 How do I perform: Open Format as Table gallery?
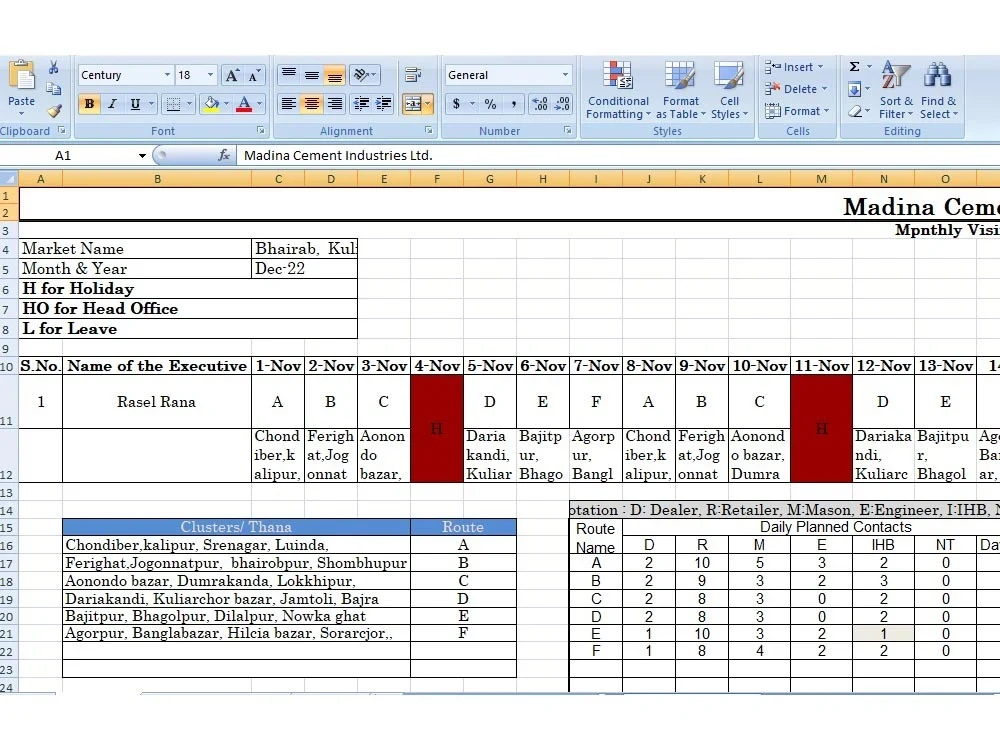tap(680, 91)
